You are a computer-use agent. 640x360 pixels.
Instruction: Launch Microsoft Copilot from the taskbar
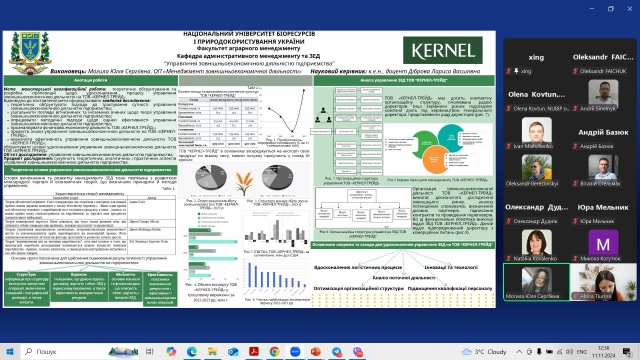click(171, 351)
